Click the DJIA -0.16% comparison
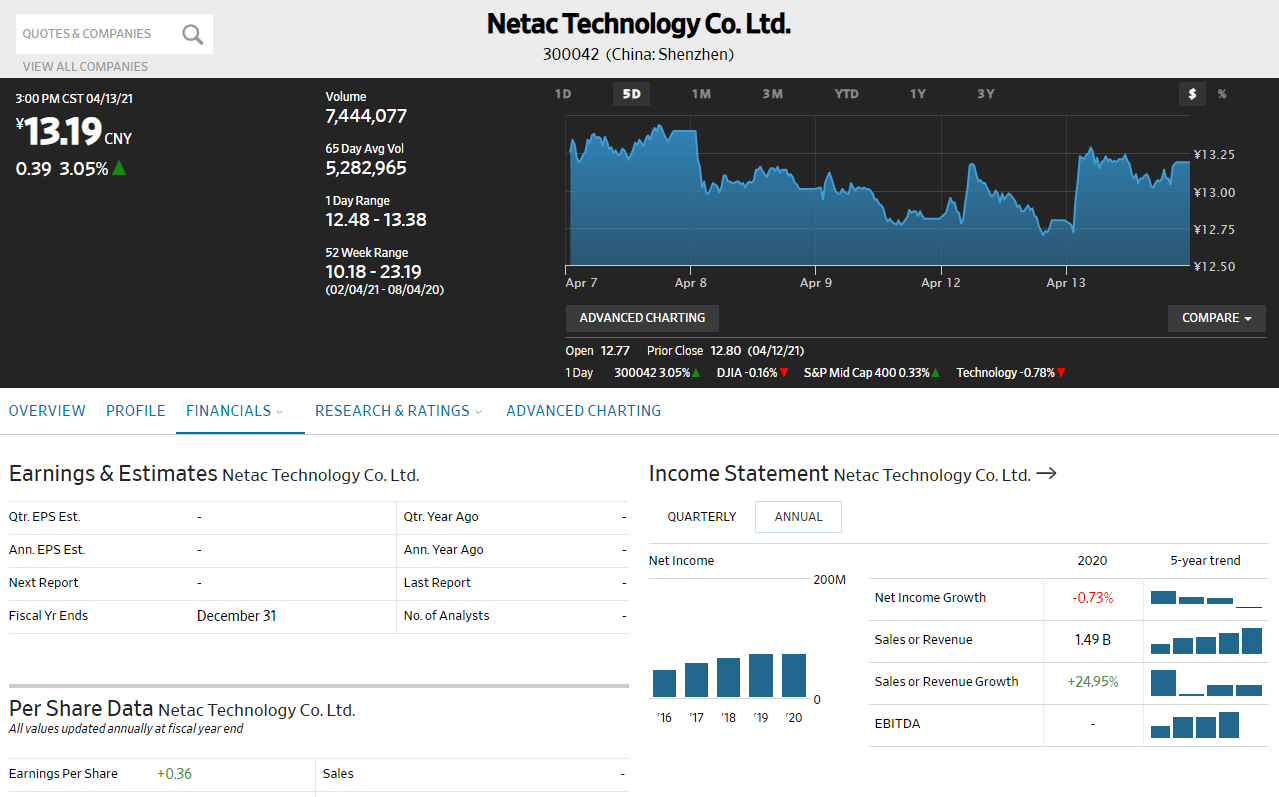This screenshot has width=1279, height=797. (x=752, y=373)
